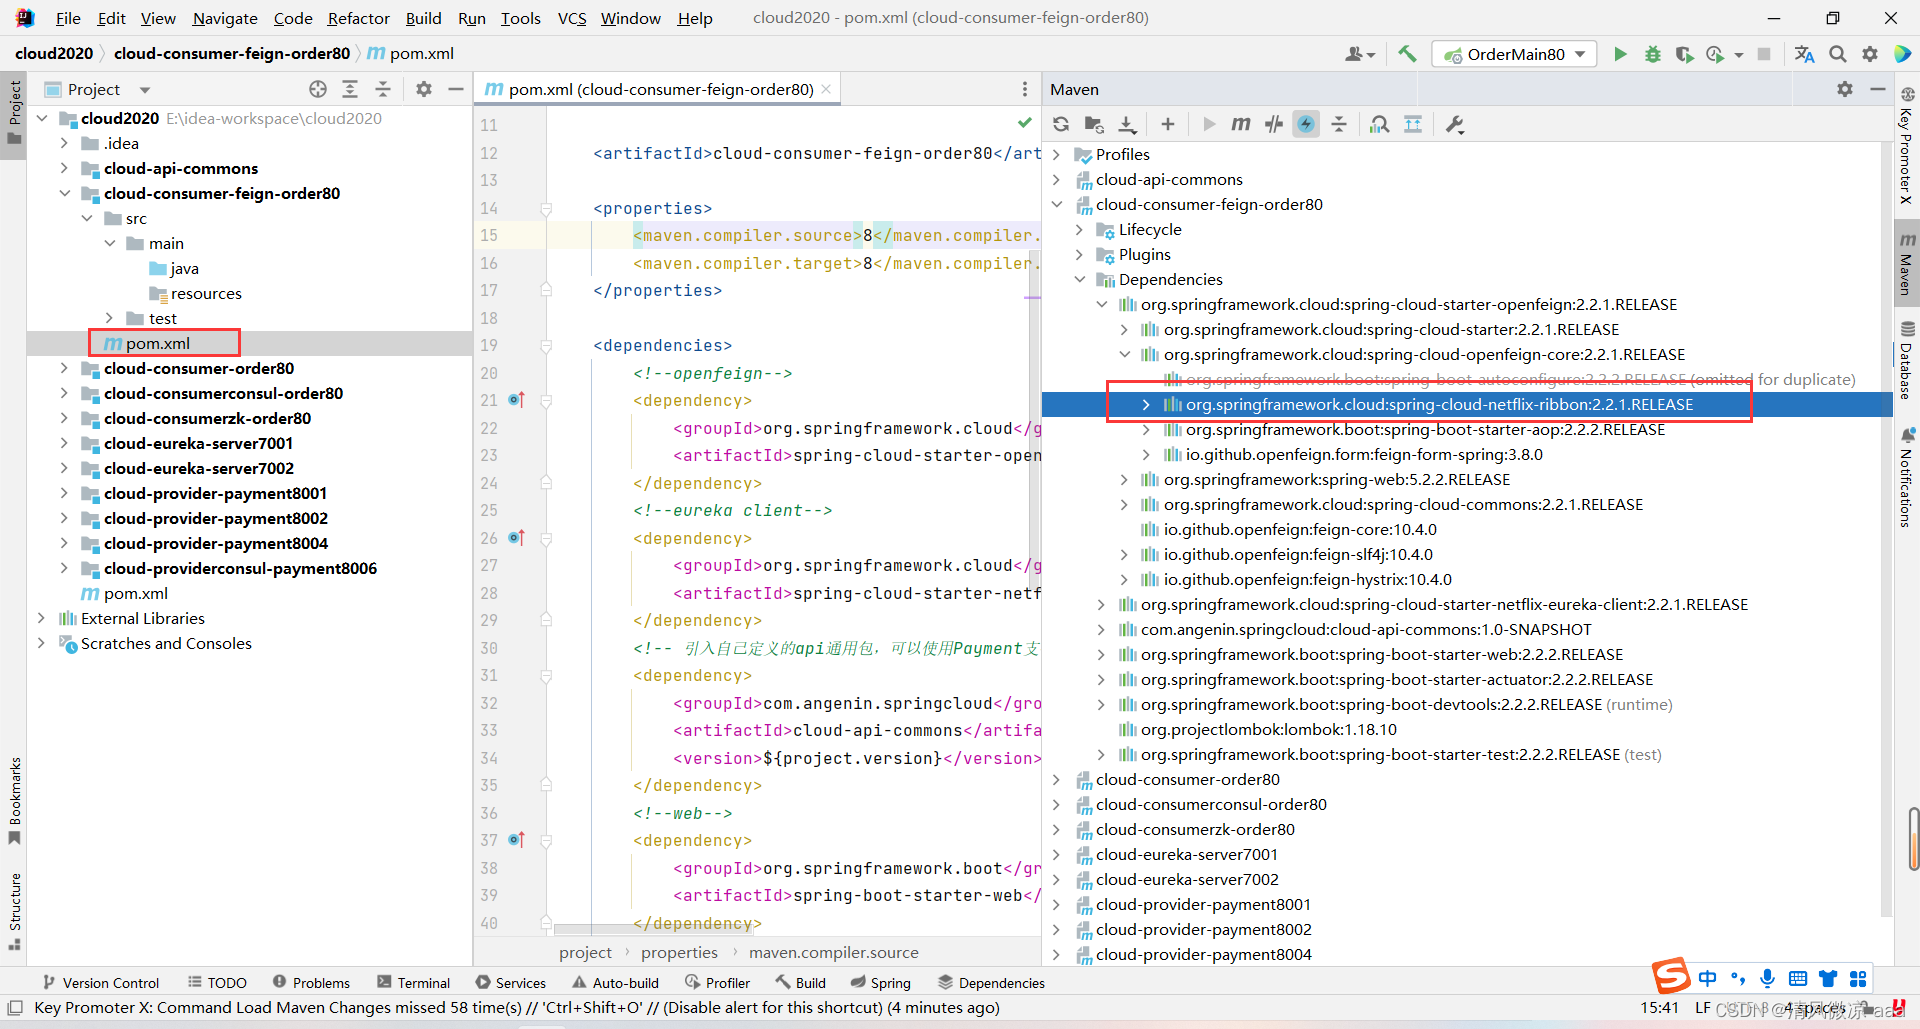1920x1029 pixels.
Task: Toggle Bookmarks side tool window
Action: (x=14, y=800)
